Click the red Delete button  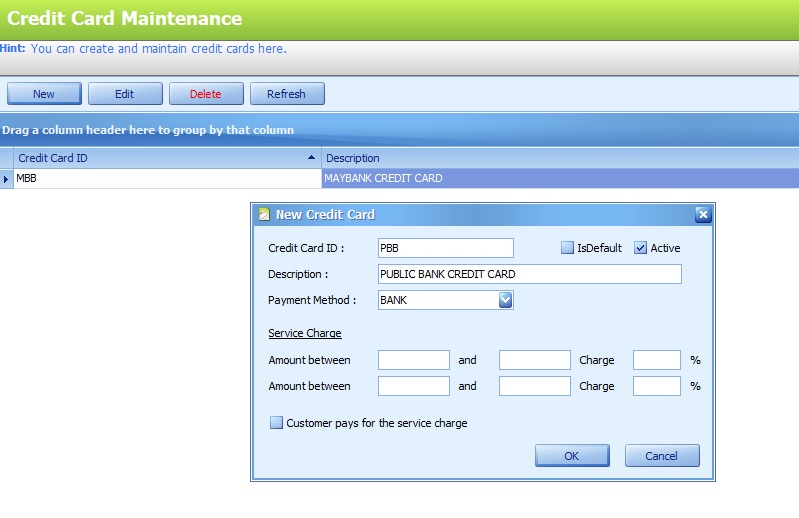coord(206,94)
